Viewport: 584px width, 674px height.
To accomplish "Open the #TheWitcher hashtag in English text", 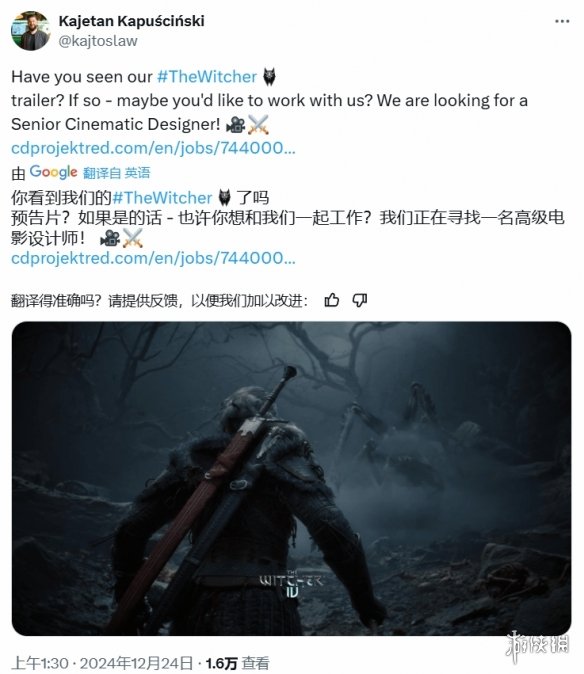I will point(207,77).
